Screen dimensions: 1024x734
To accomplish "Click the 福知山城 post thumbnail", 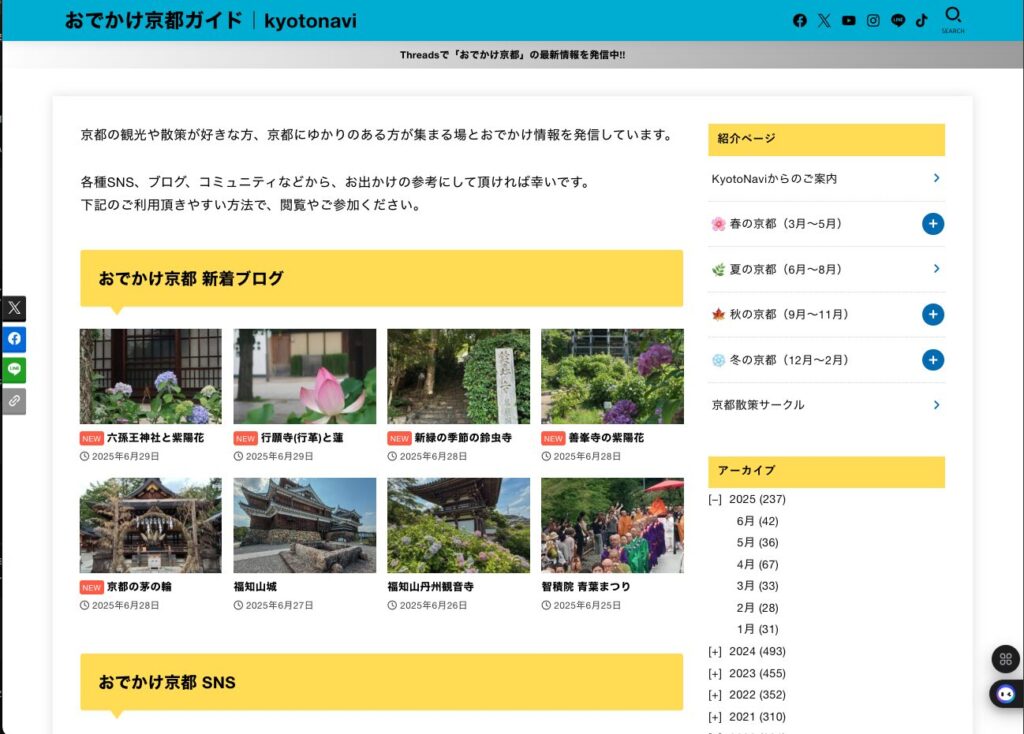I will click(x=303, y=524).
